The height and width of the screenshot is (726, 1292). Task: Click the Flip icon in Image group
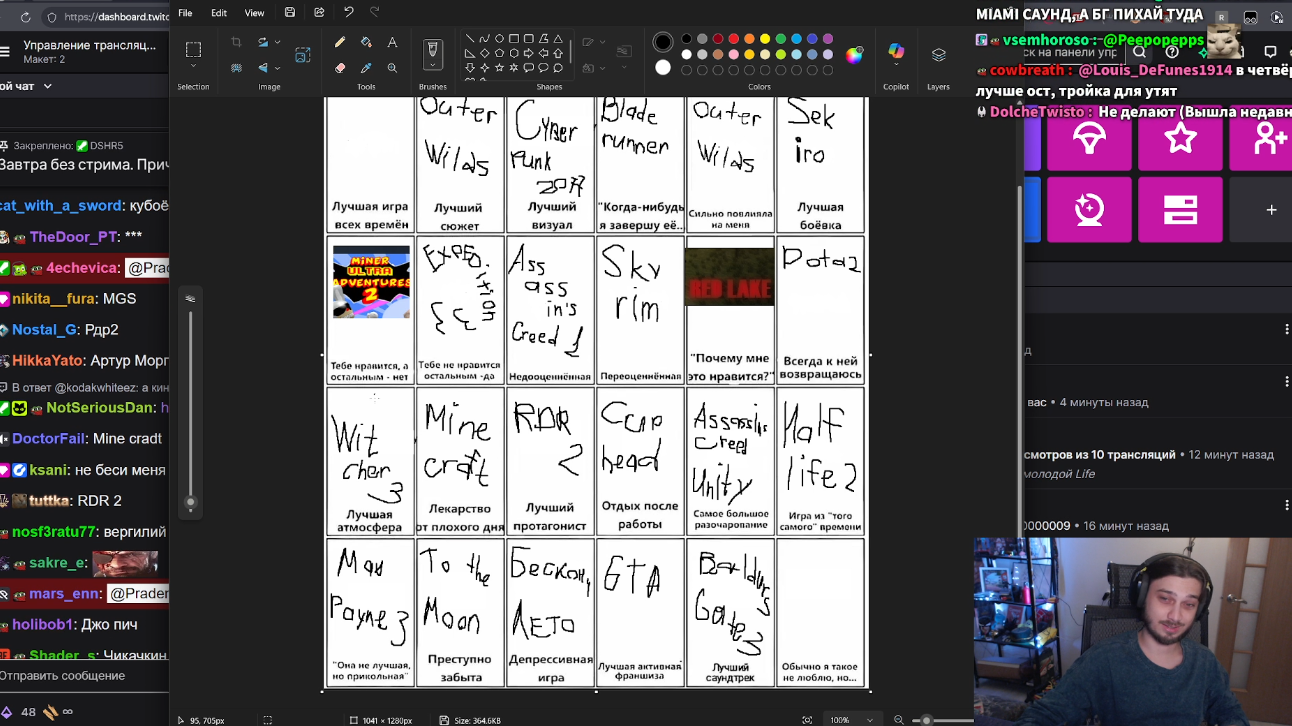point(263,68)
